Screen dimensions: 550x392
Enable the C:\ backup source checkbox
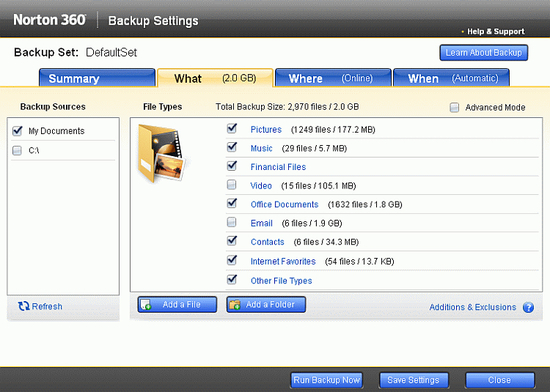17,150
